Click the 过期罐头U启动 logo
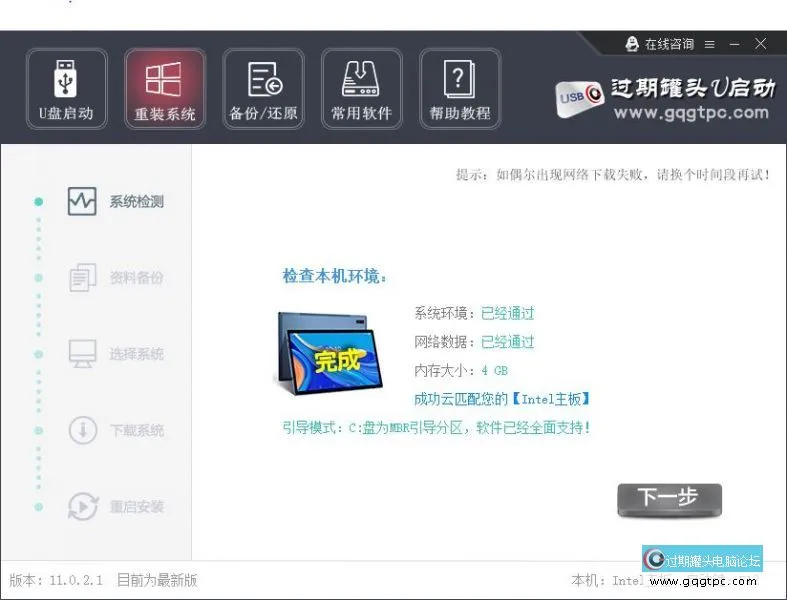The image size is (787, 600). point(666,90)
